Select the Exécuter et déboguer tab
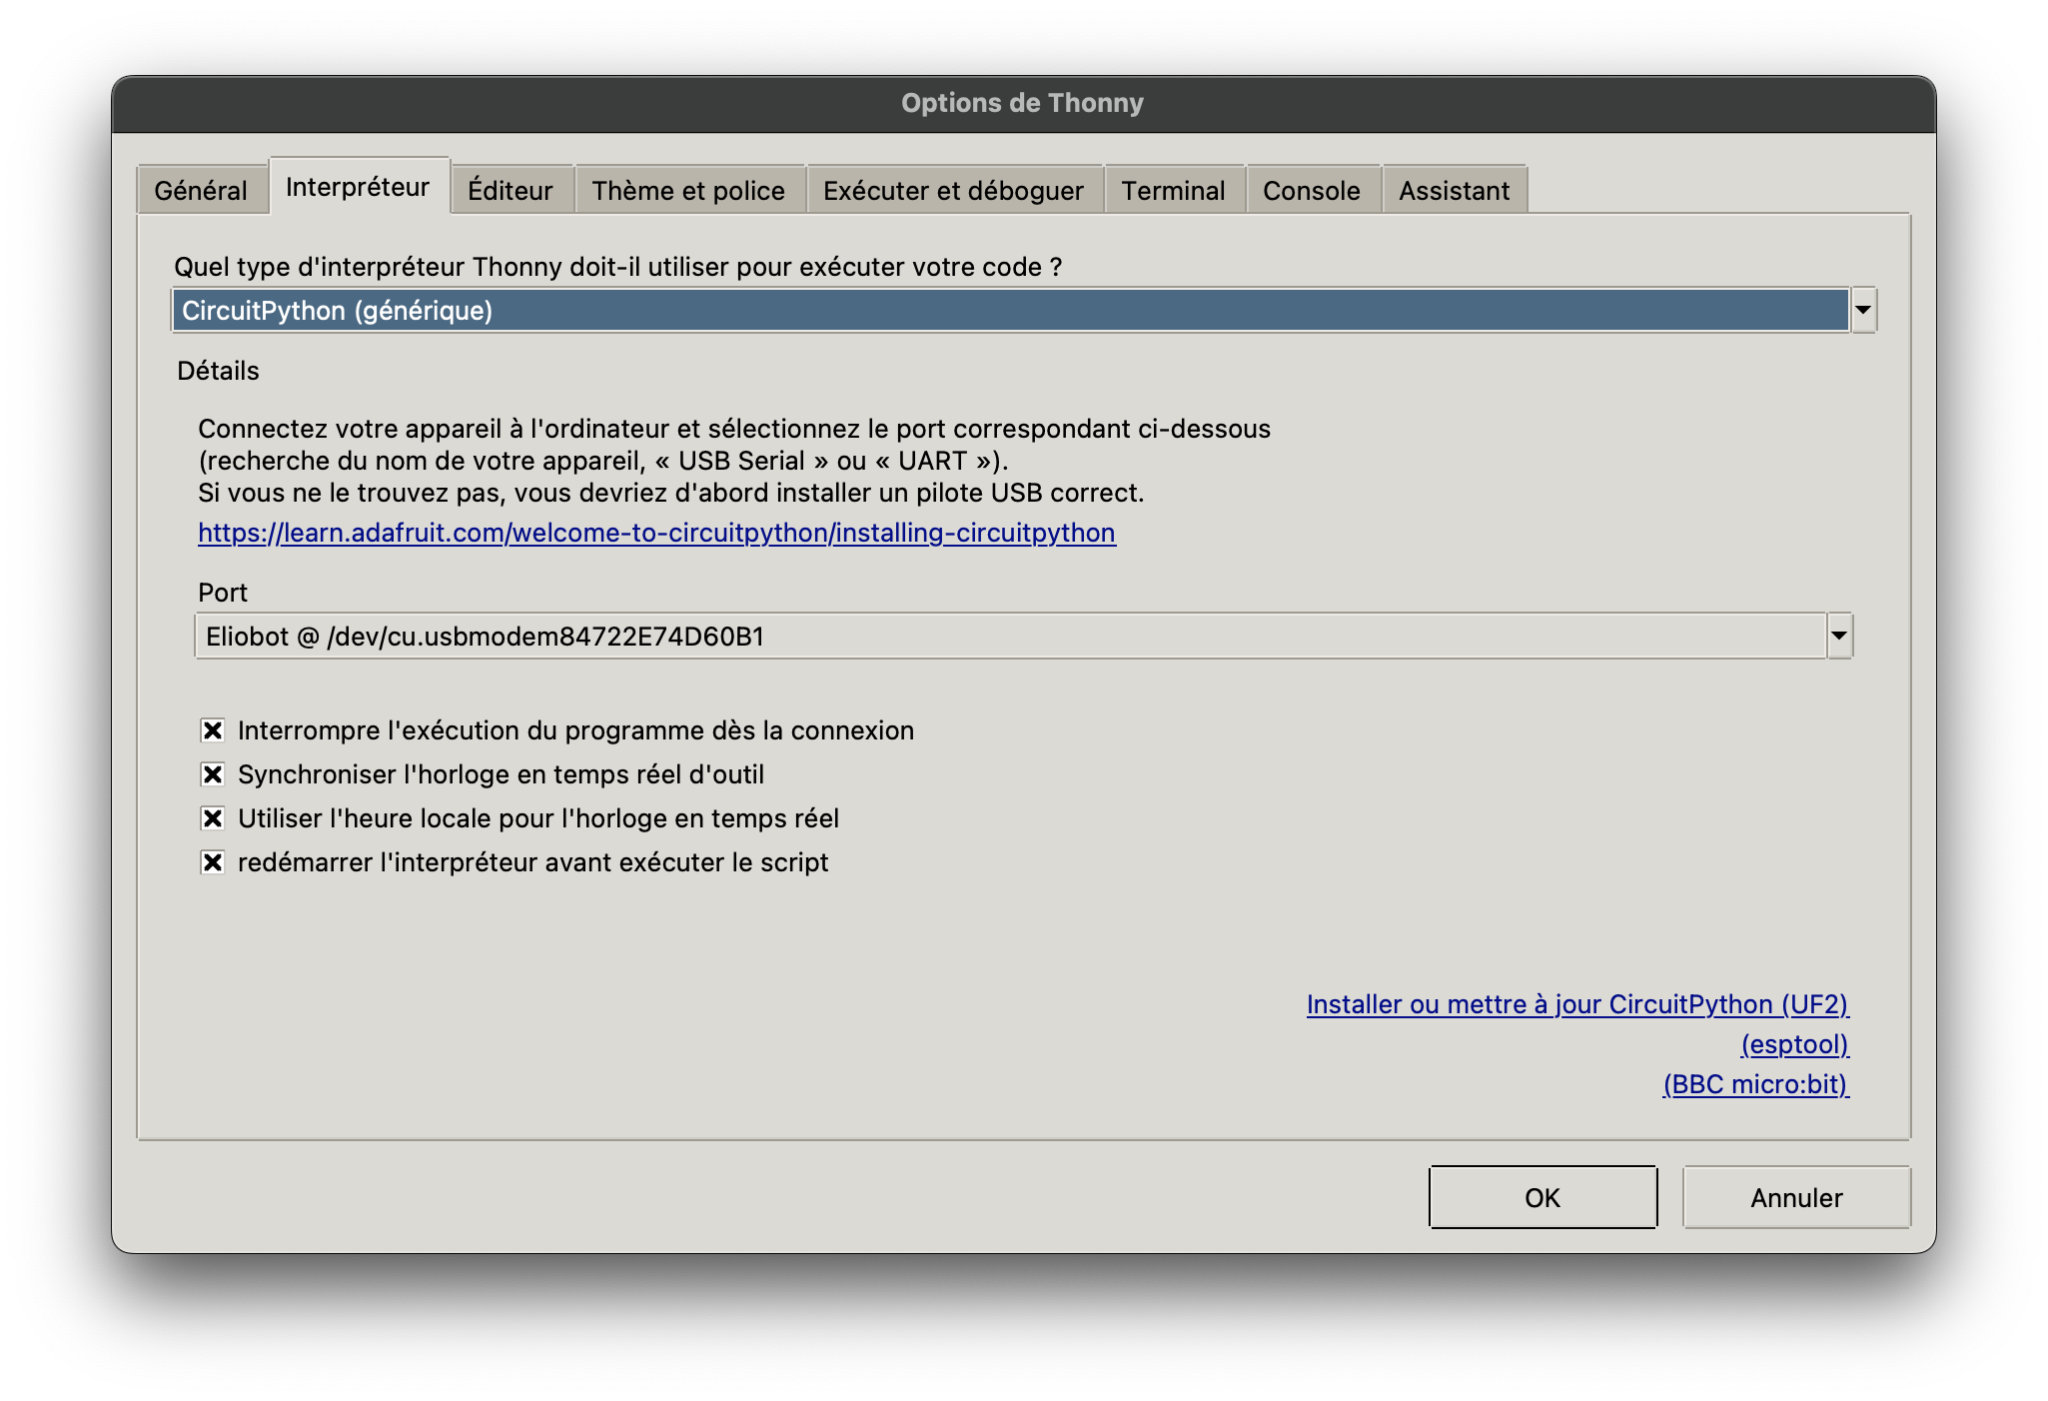The image size is (2048, 1401). pos(953,190)
